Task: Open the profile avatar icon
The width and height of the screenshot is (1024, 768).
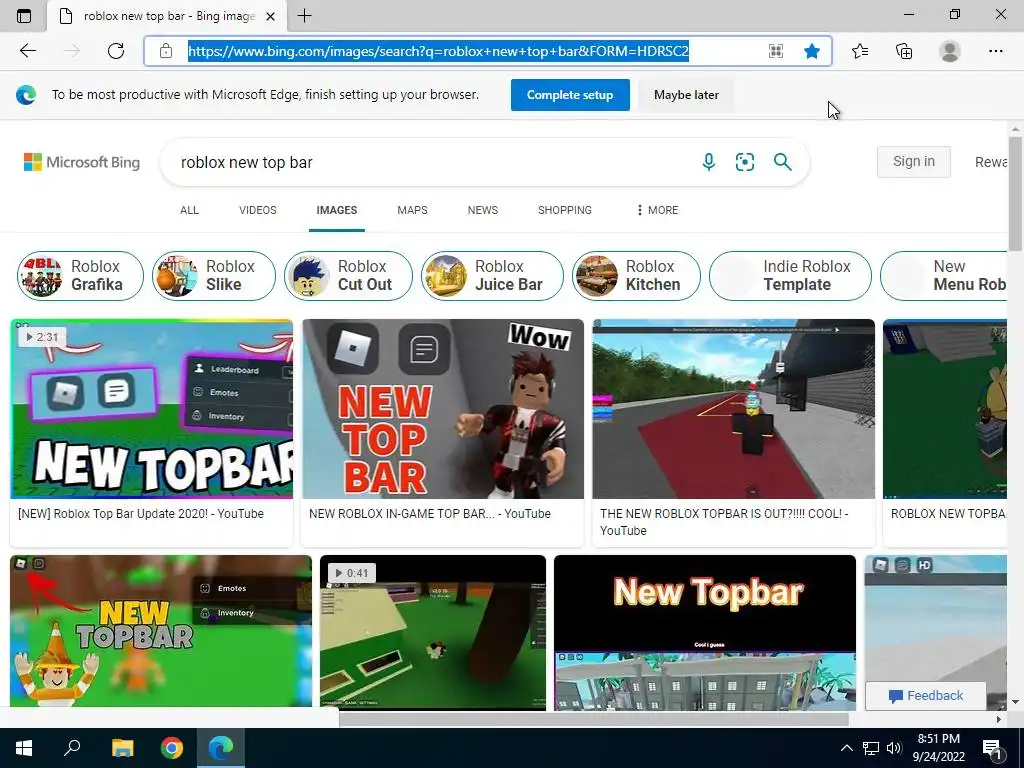Action: tap(950, 51)
